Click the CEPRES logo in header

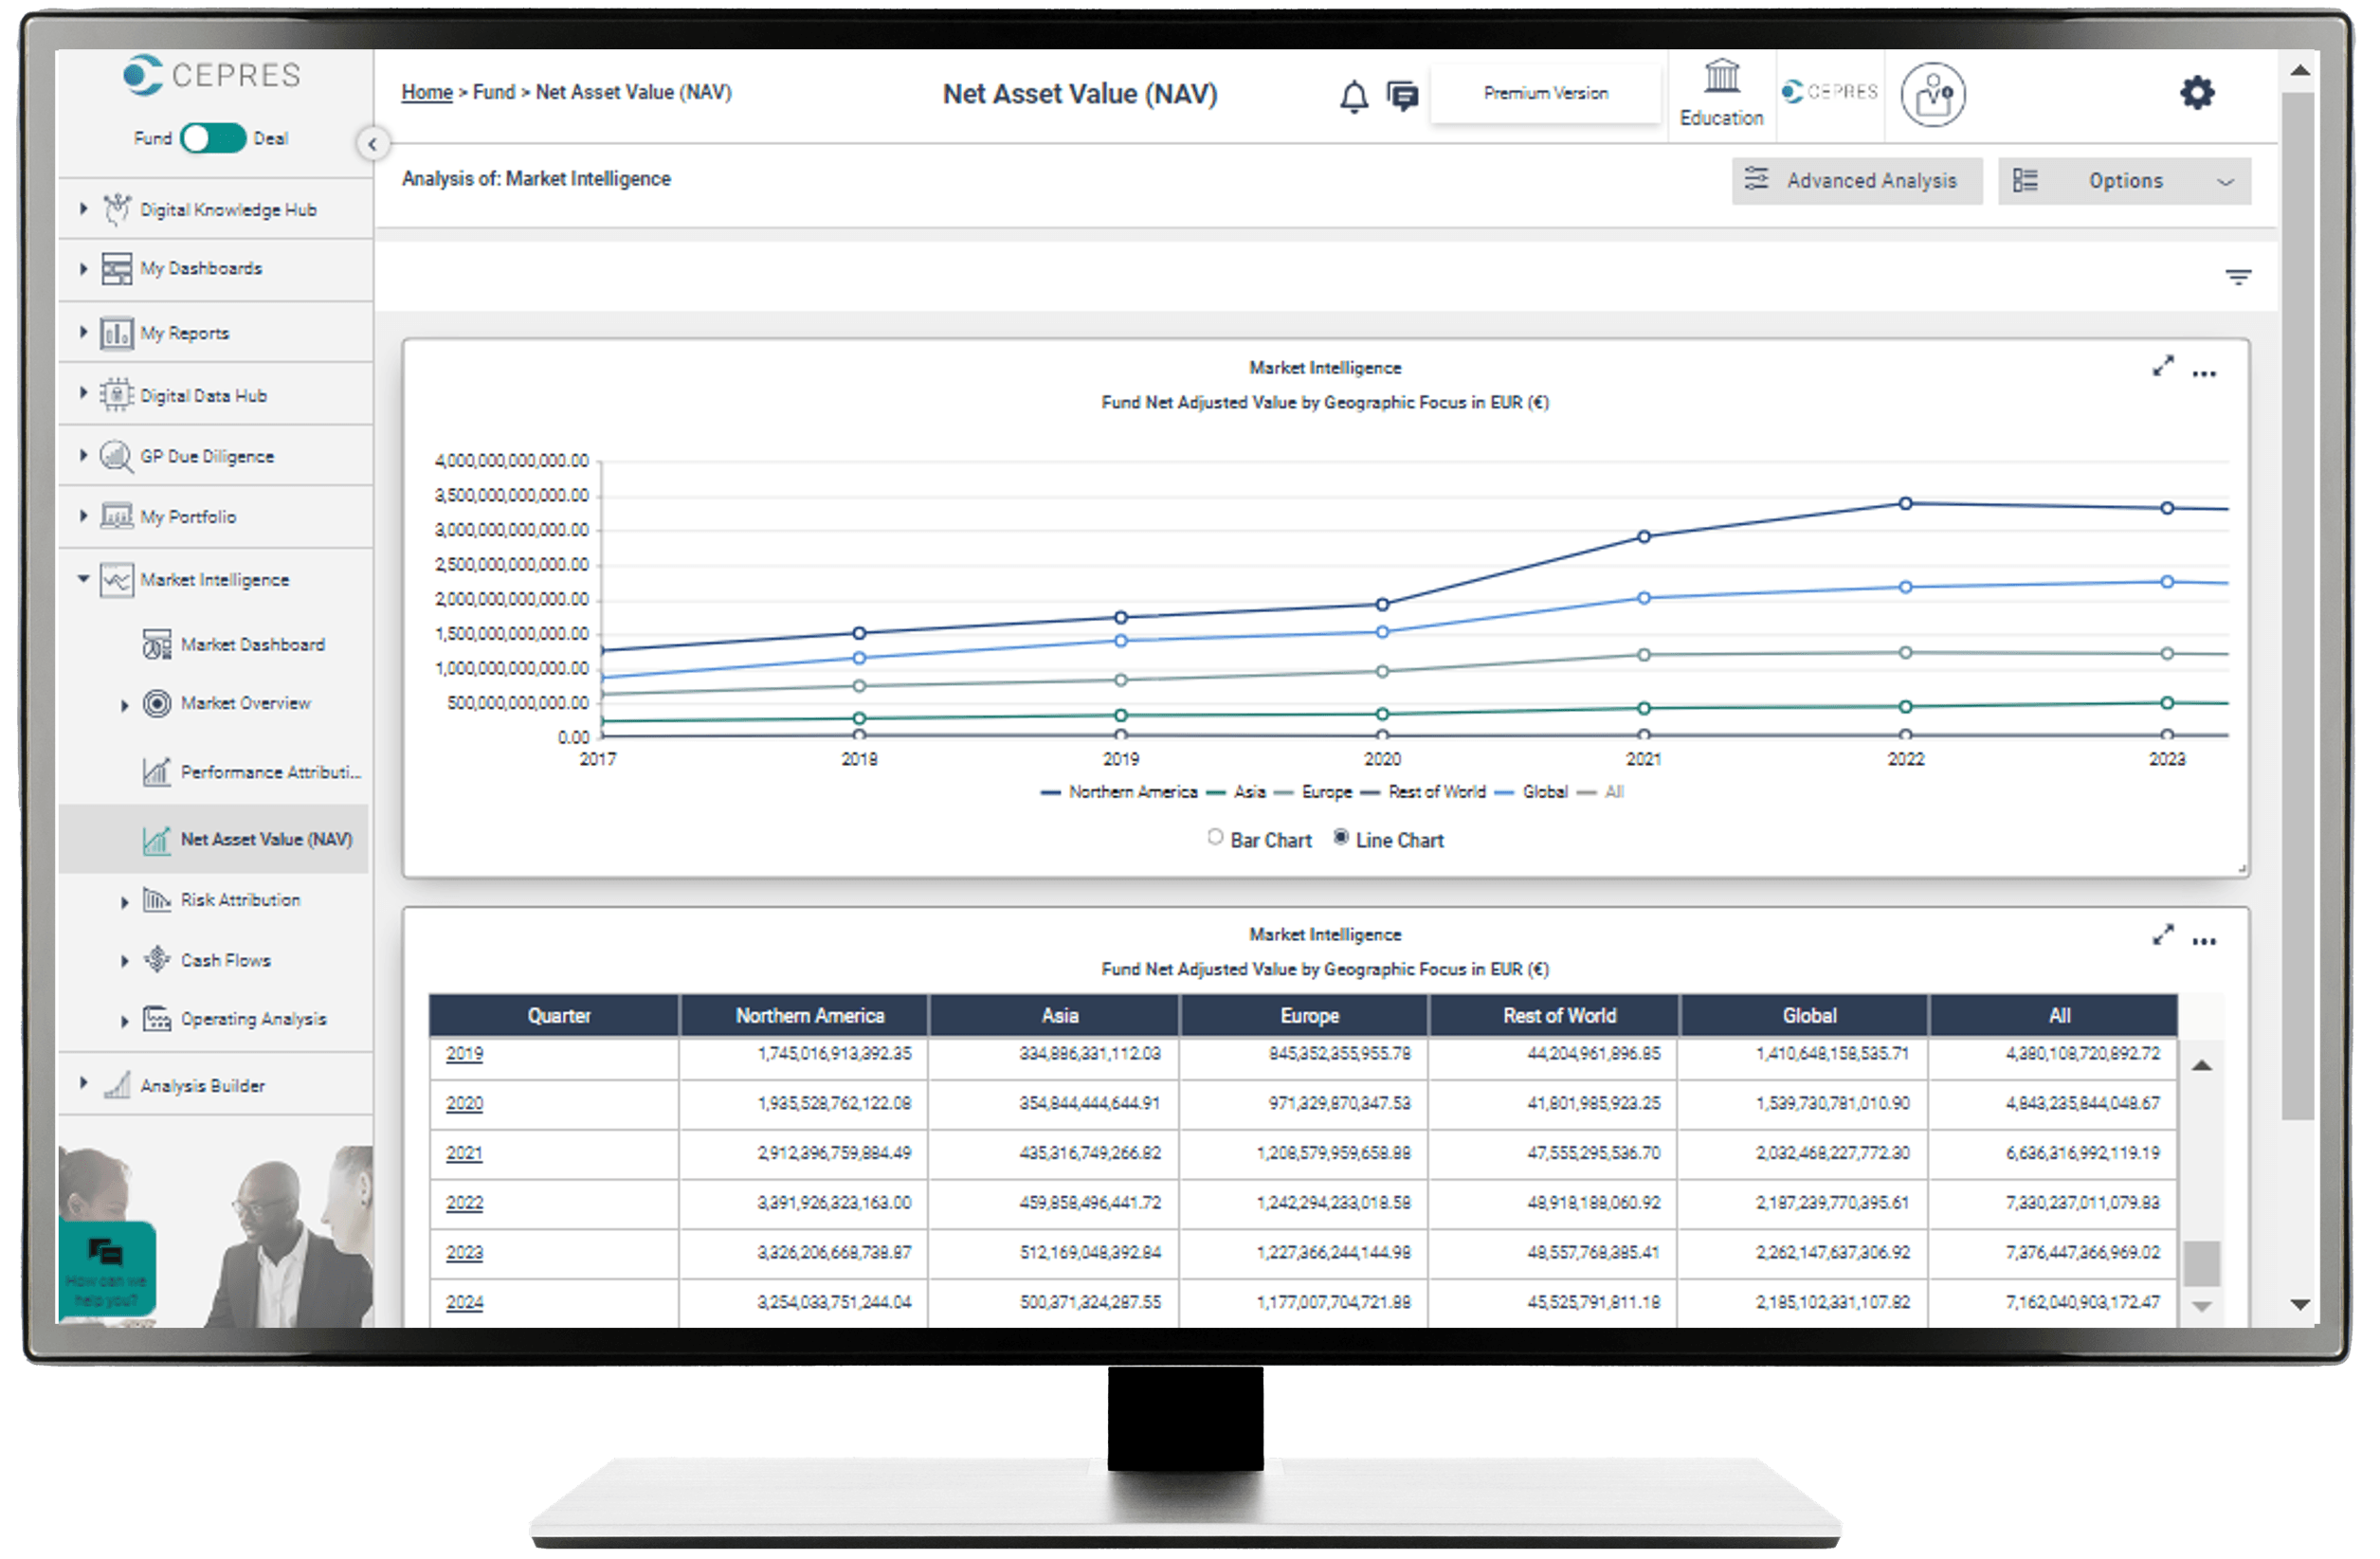pos(1829,91)
